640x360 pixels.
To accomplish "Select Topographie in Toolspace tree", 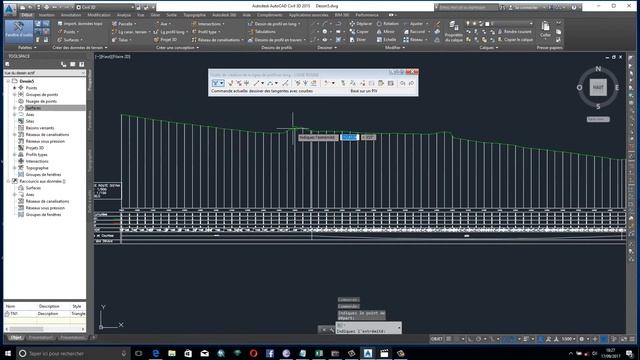I will tap(37, 168).
